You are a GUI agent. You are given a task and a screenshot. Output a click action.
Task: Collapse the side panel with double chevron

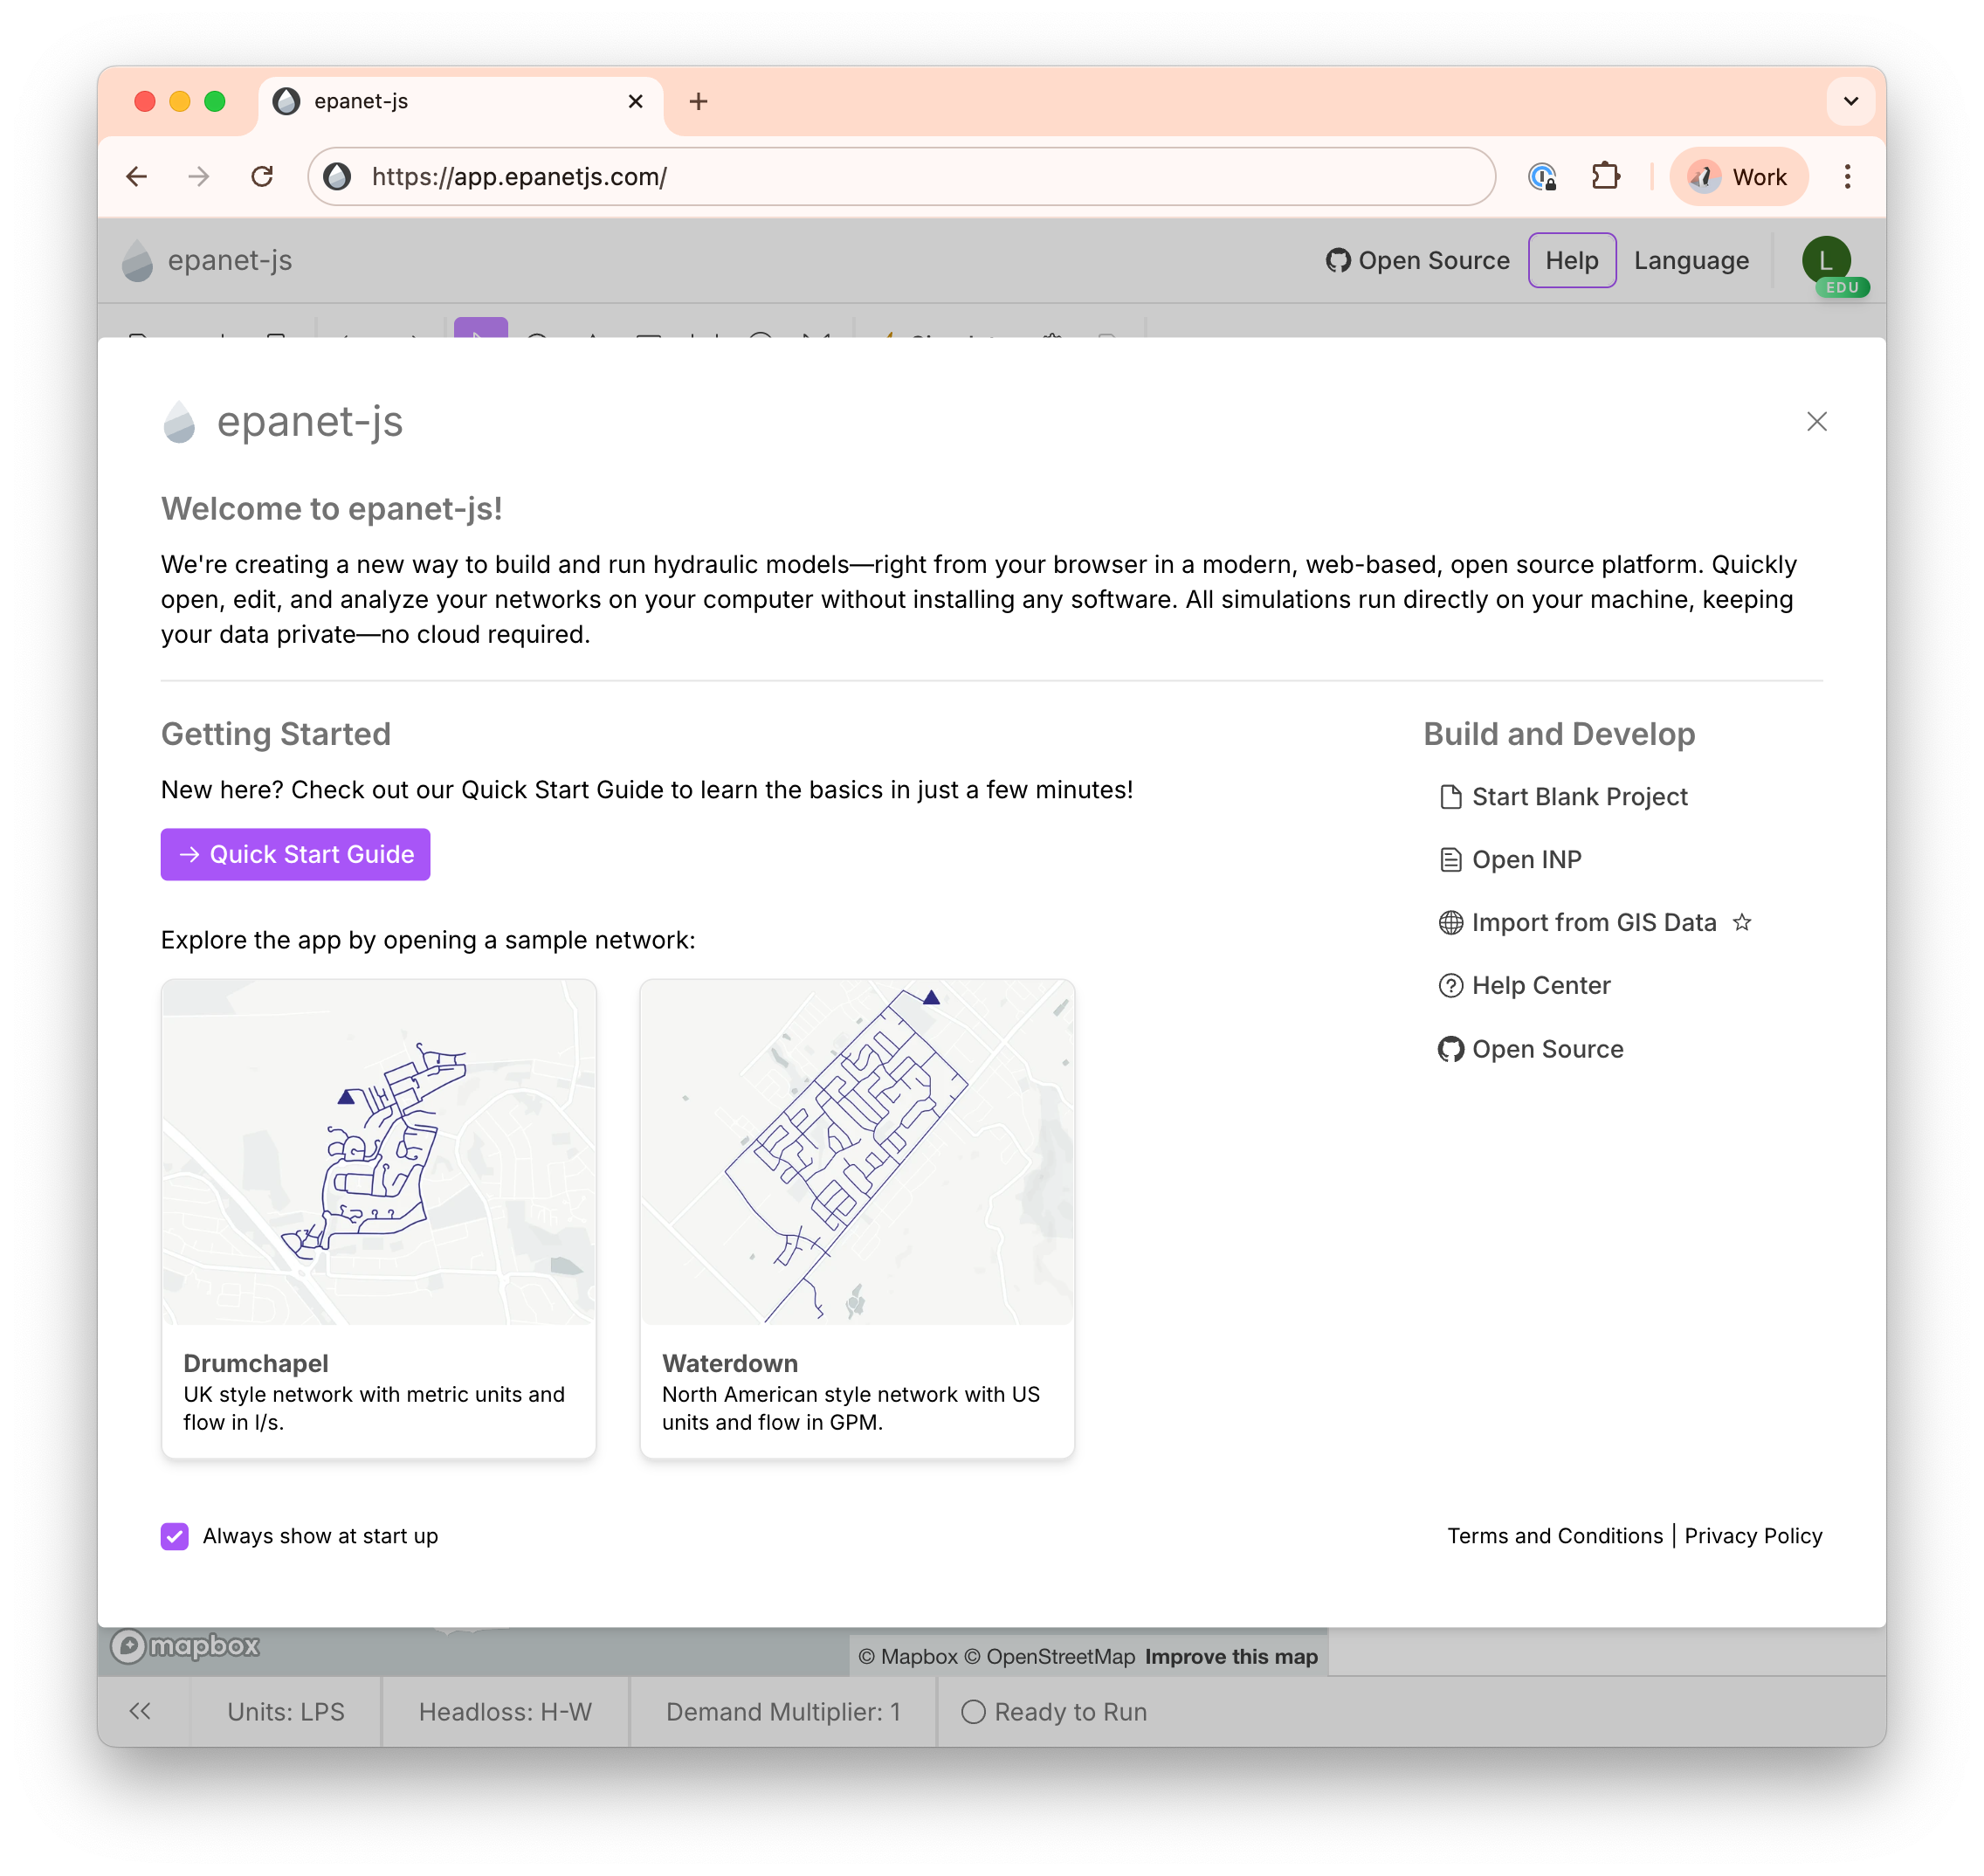[140, 1711]
